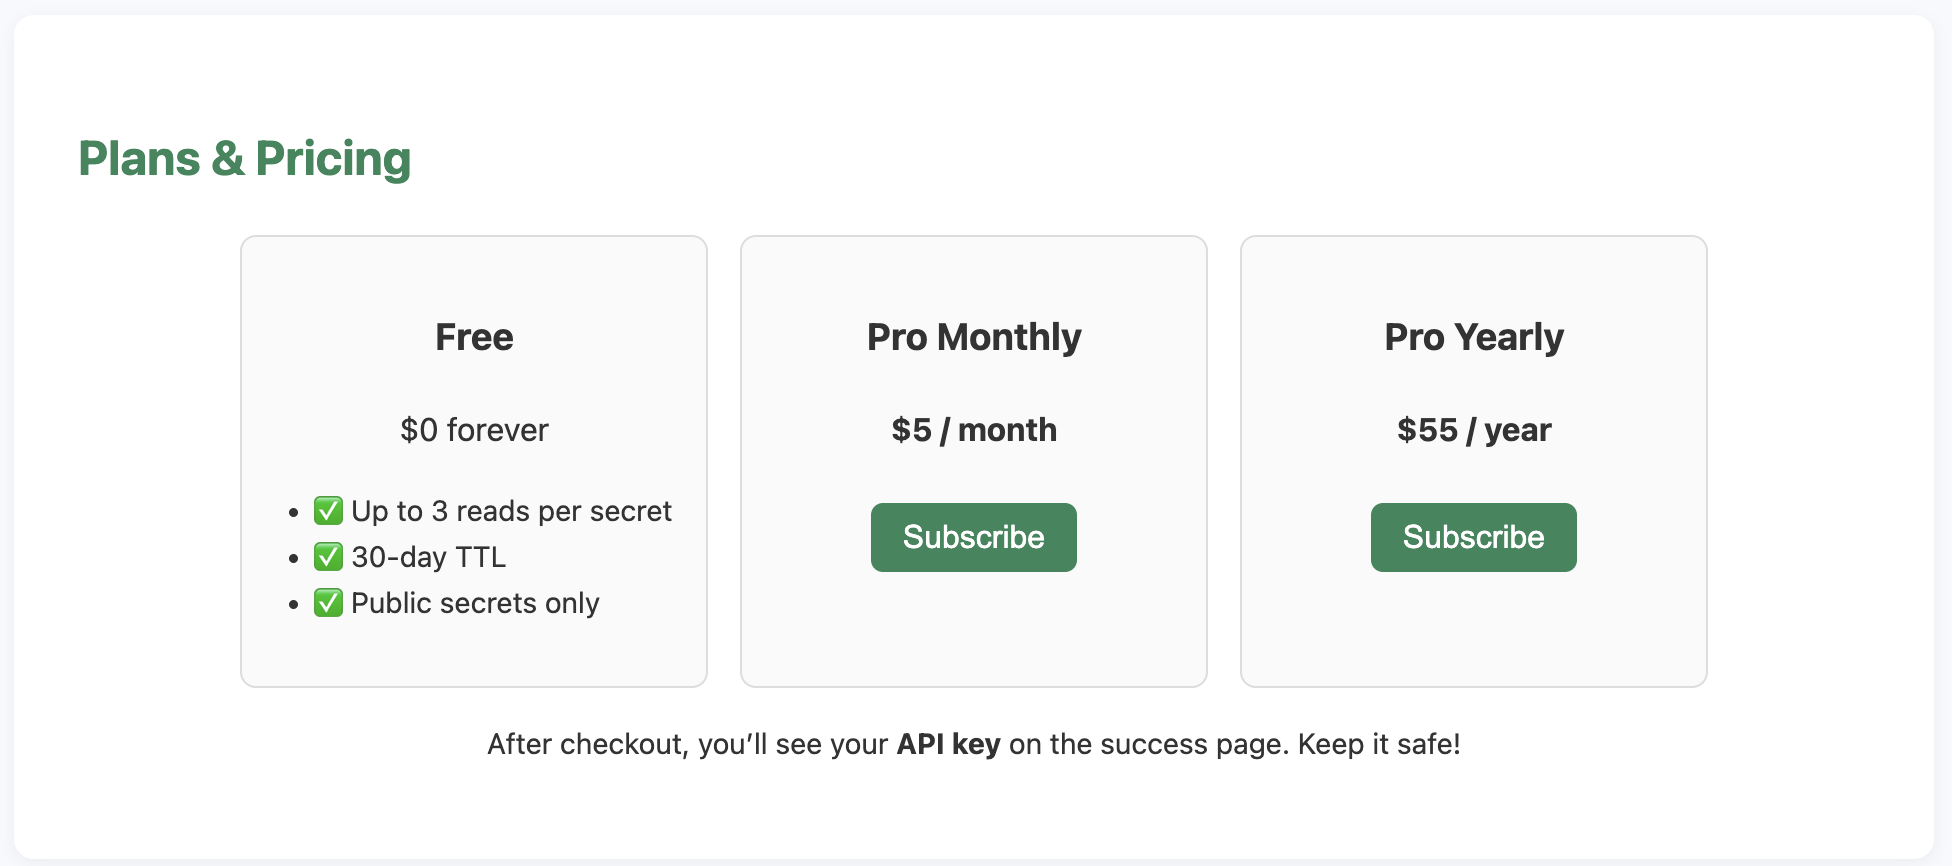Subscribe to the Pro Yearly plan
Image resolution: width=1952 pixels, height=866 pixels.
pos(1473,537)
